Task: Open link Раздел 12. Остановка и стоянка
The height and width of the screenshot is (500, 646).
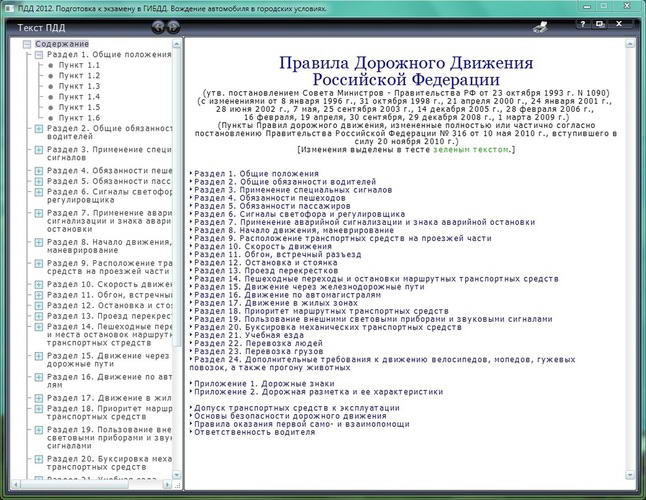Action: coord(266,262)
